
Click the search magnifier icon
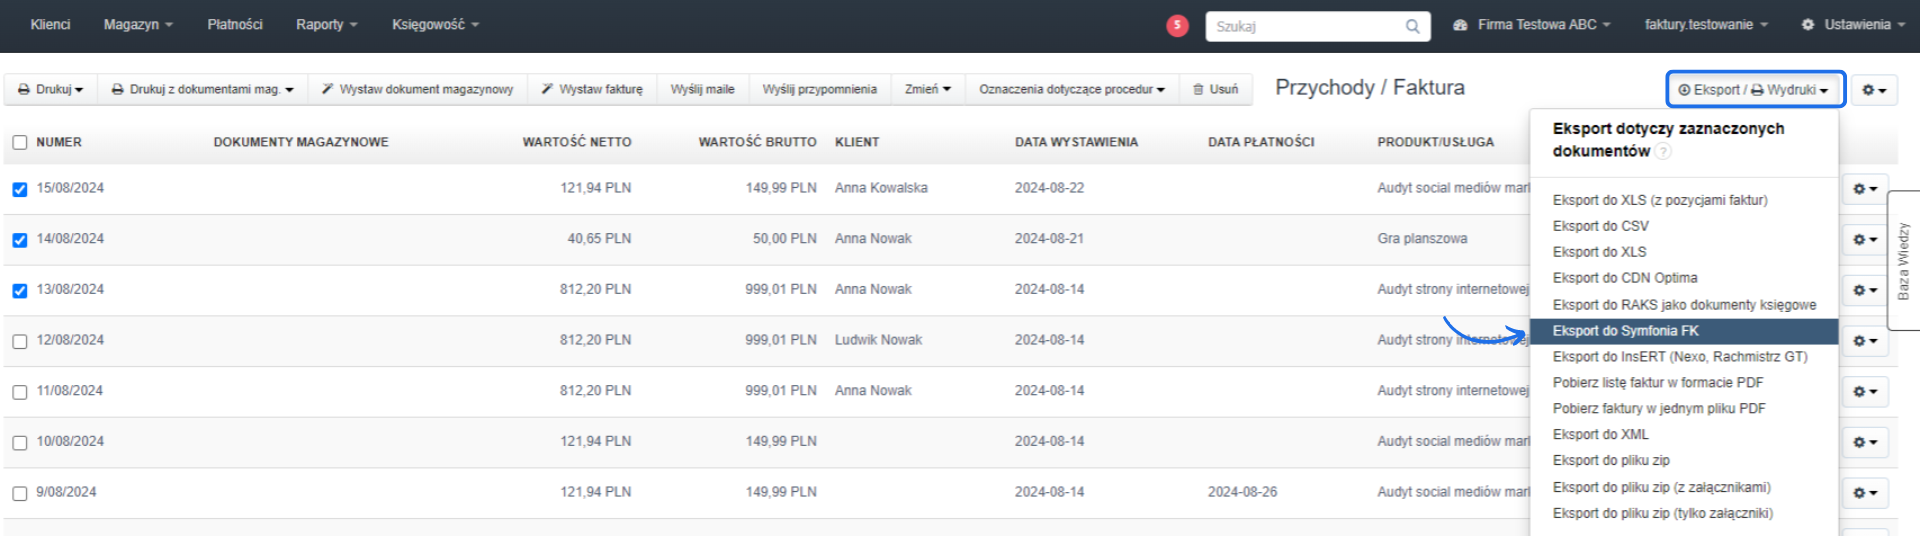tap(1412, 26)
